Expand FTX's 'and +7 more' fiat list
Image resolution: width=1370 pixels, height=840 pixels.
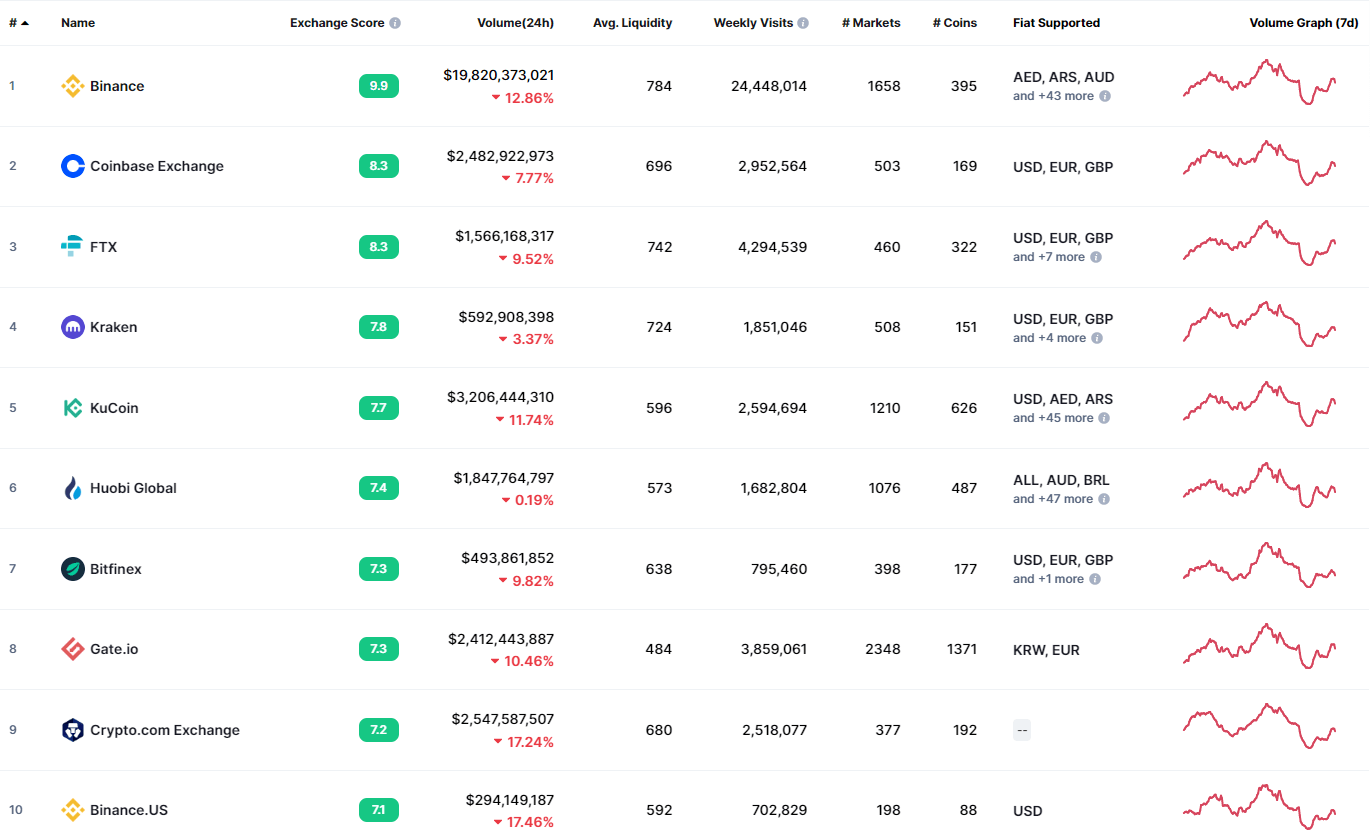pos(1049,257)
